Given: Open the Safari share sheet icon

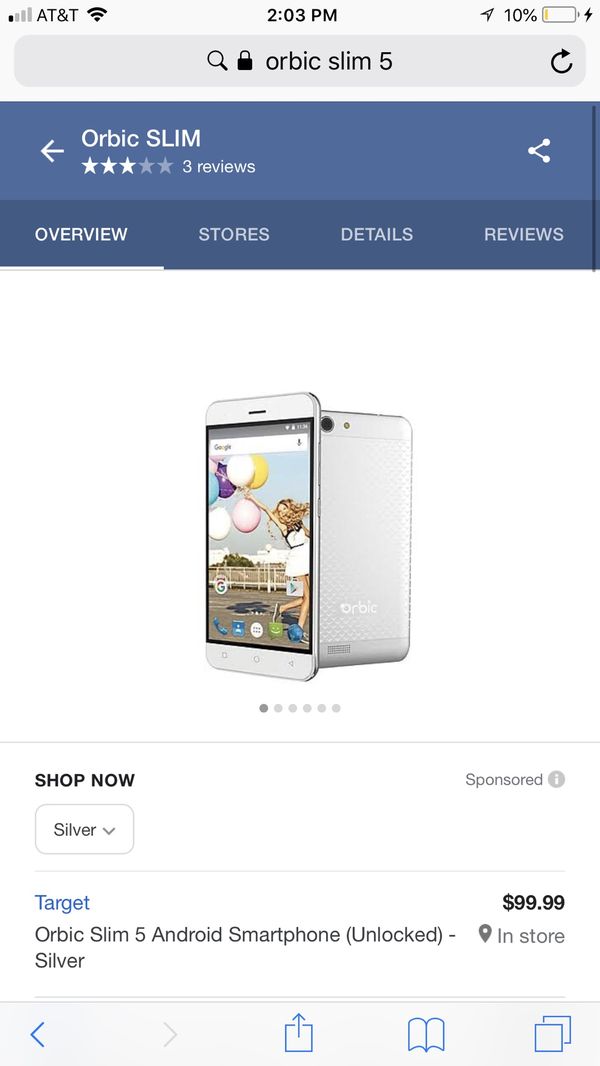Looking at the screenshot, I should [298, 1032].
